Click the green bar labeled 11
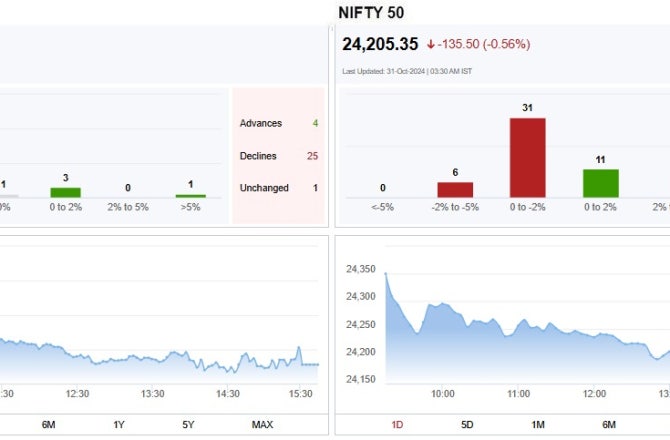 click(x=600, y=183)
